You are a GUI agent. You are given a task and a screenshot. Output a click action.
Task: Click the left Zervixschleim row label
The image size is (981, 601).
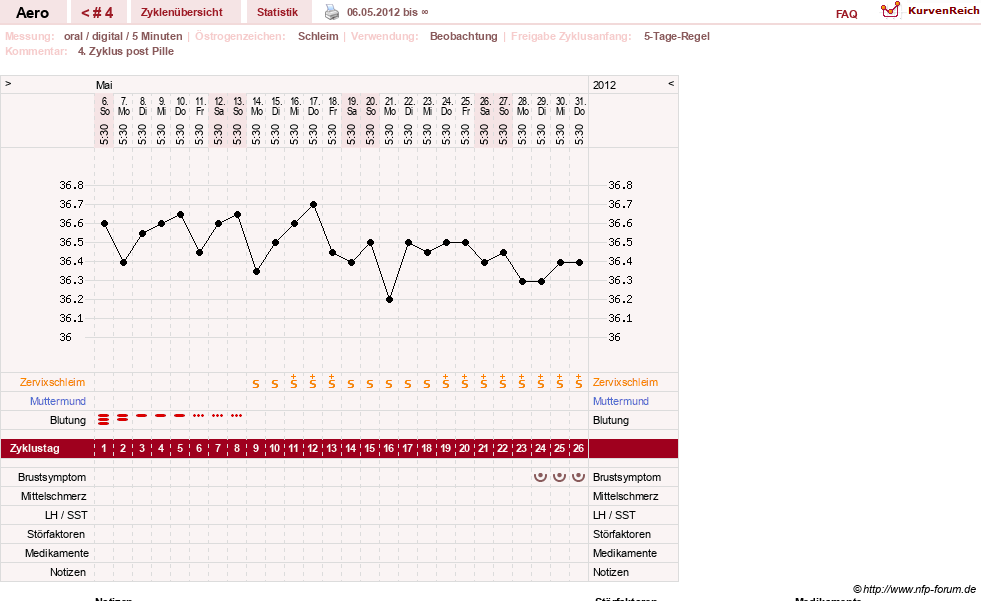[x=53, y=382]
